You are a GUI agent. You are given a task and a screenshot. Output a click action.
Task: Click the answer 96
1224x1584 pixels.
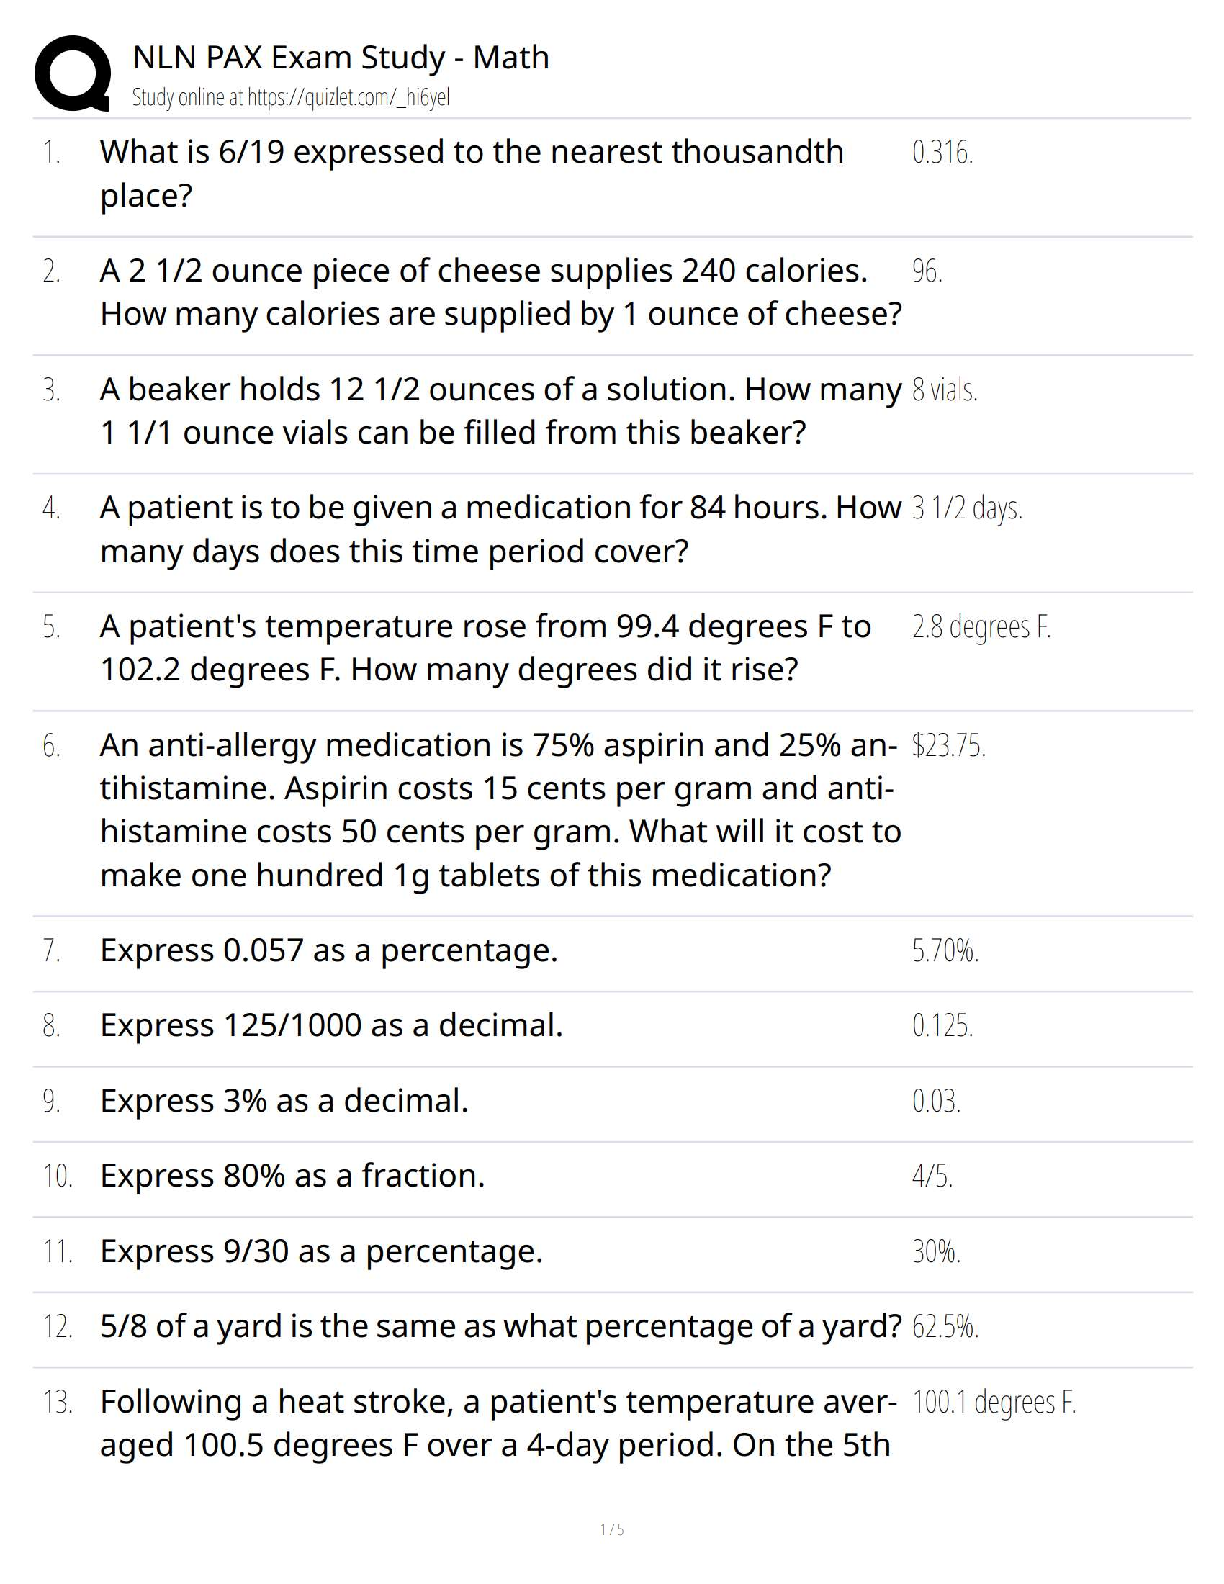tap(927, 271)
